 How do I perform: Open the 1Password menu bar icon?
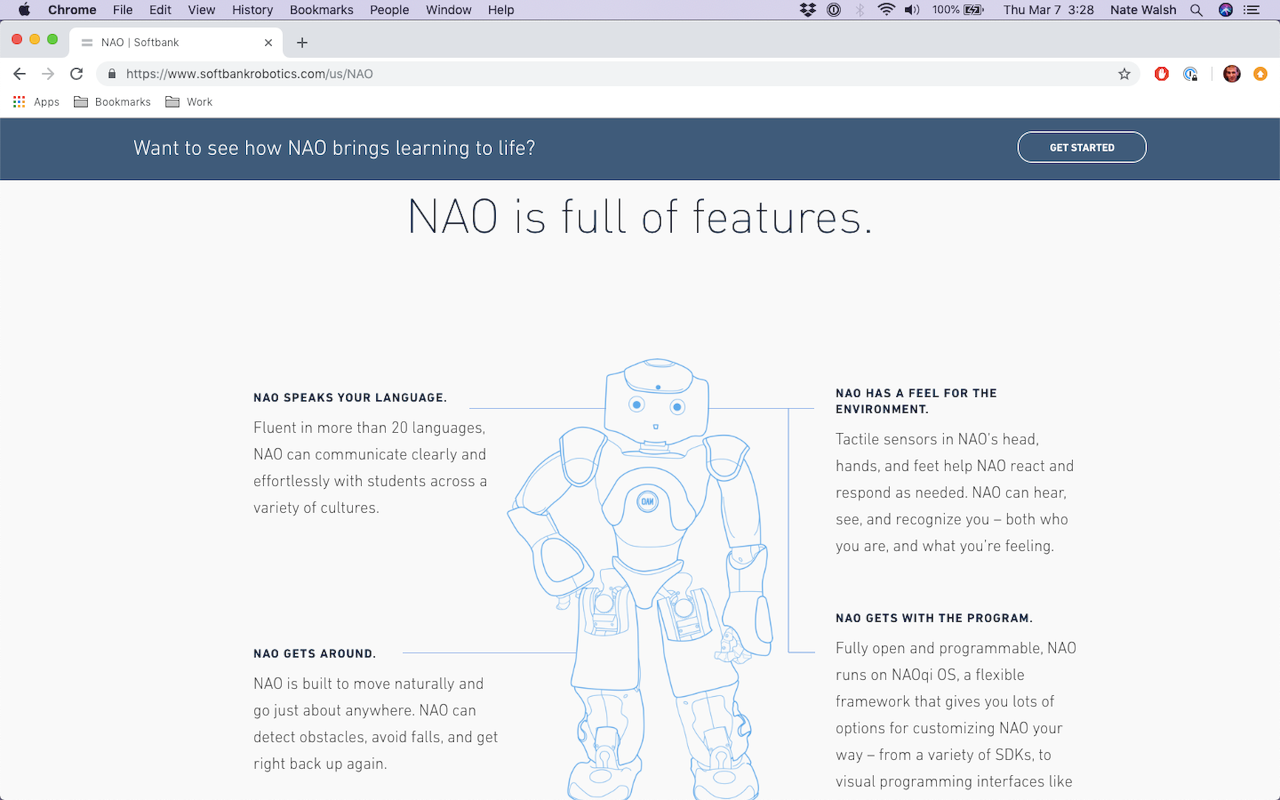tap(834, 10)
